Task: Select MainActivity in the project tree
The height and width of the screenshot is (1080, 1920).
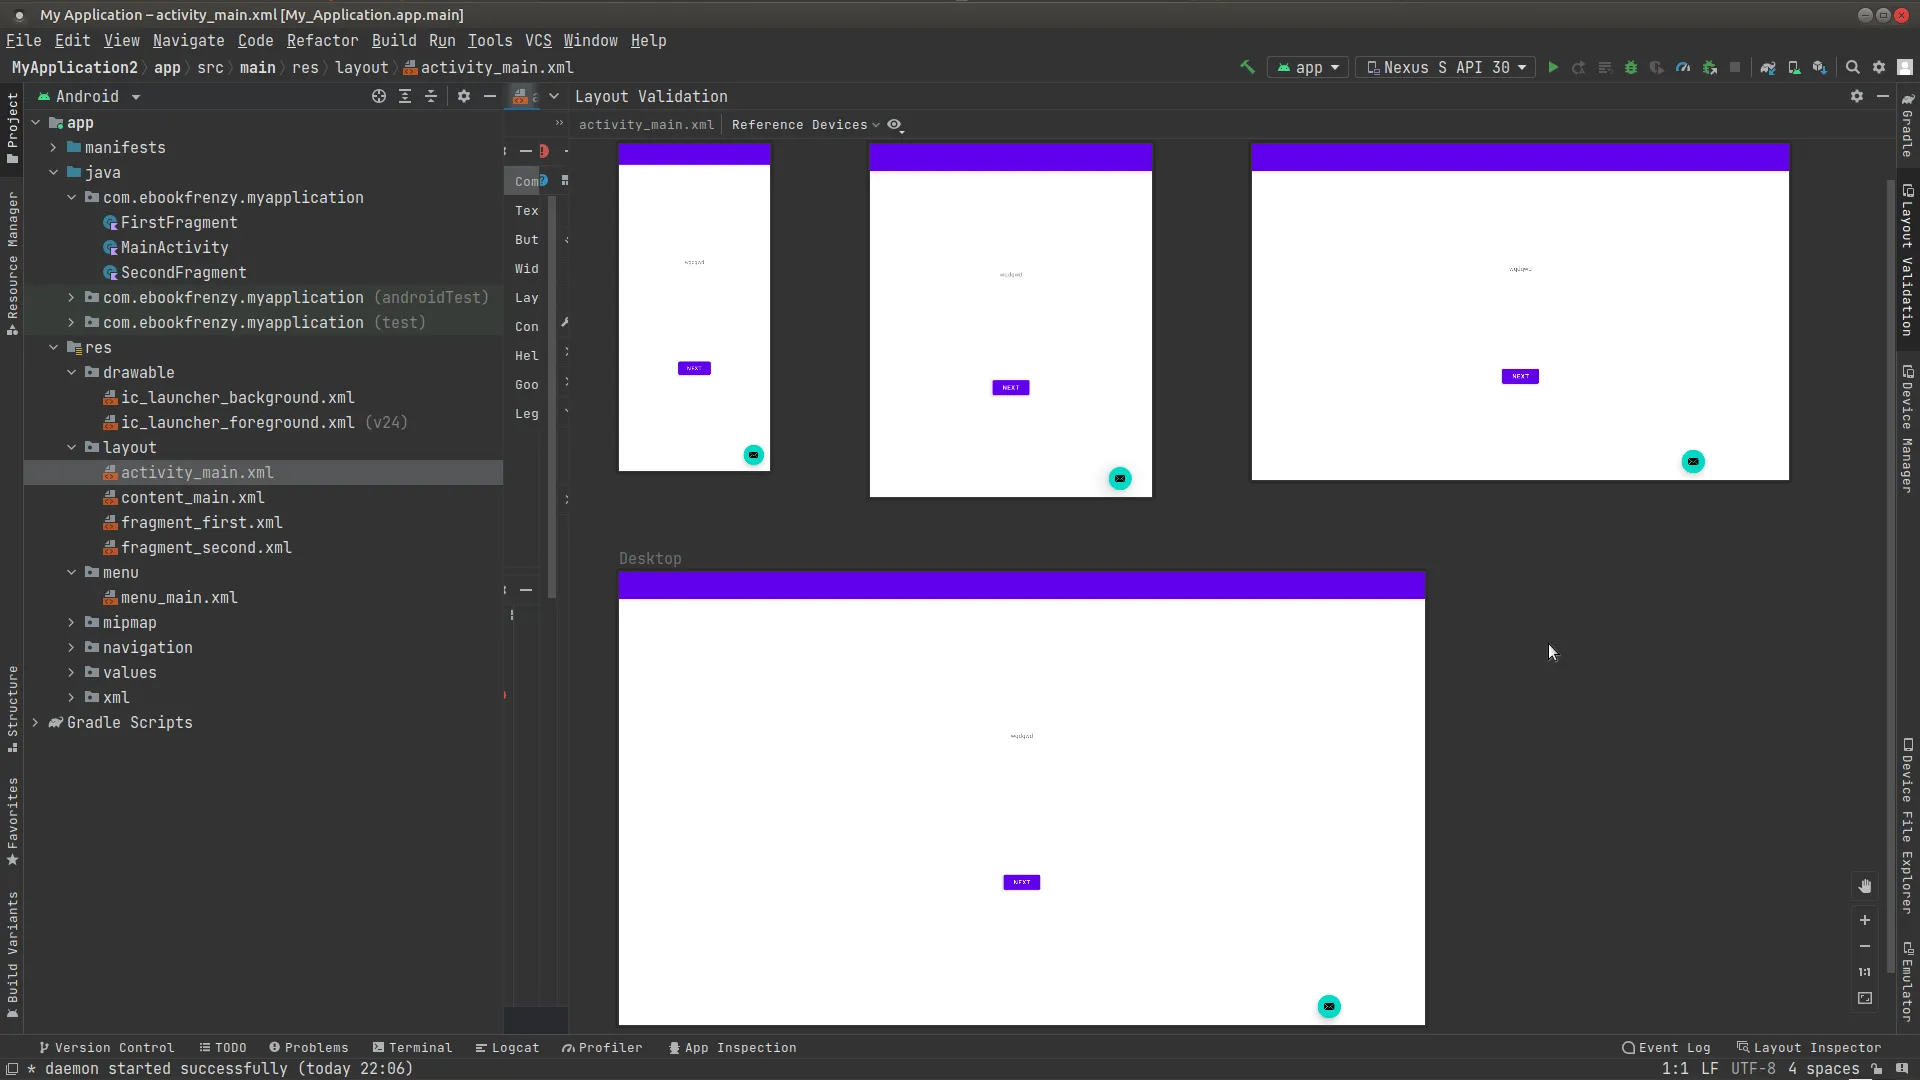Action: (x=174, y=247)
